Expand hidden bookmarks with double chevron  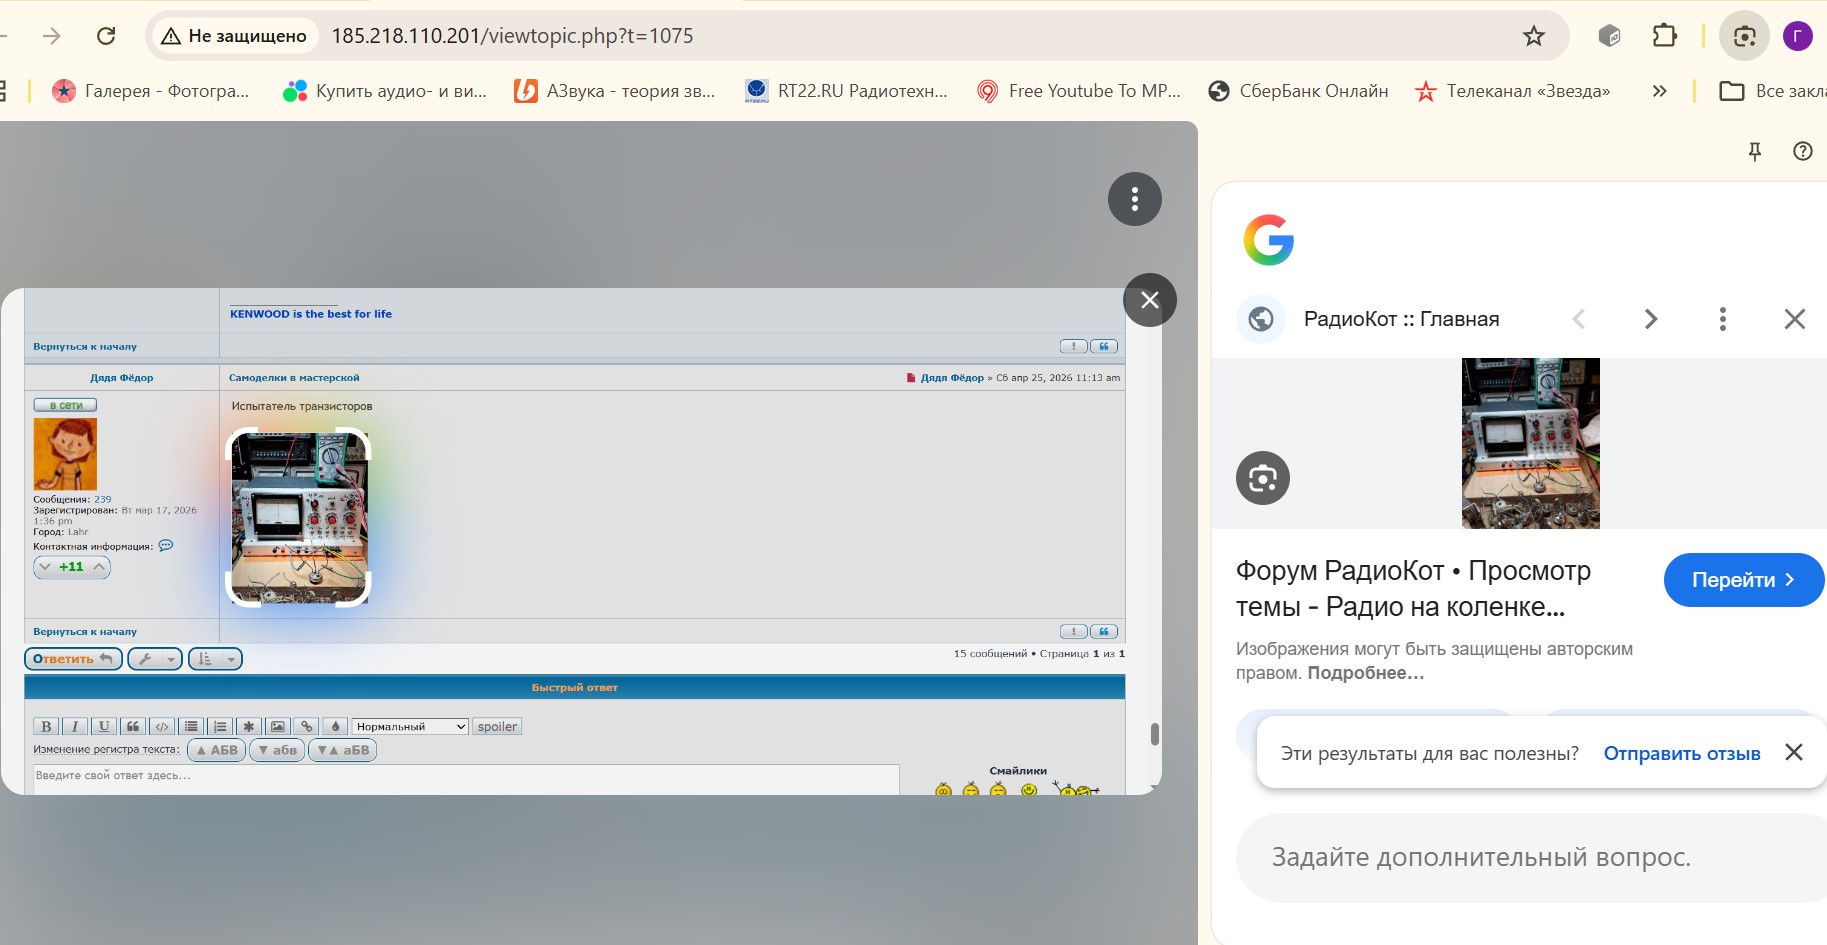[x=1659, y=91]
